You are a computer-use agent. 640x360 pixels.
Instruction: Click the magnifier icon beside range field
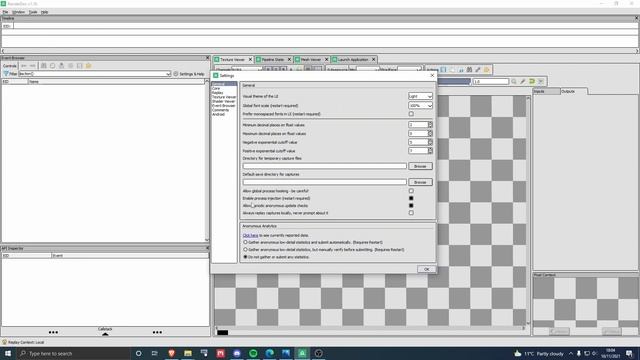pyautogui.click(x=514, y=82)
